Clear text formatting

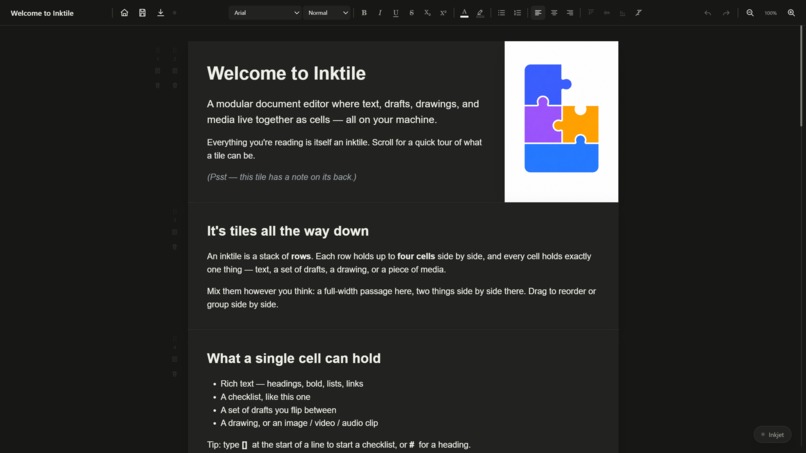pyautogui.click(x=638, y=13)
